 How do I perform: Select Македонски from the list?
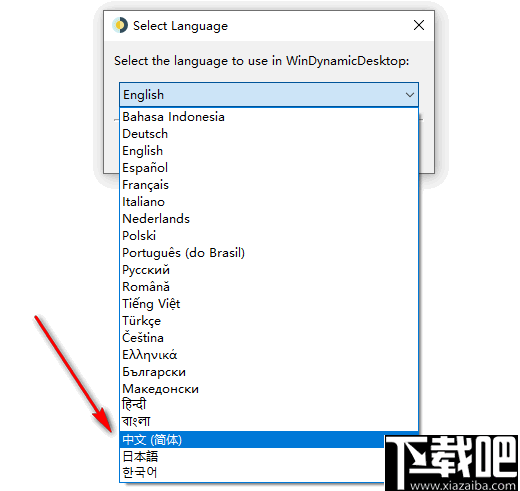[269, 389]
